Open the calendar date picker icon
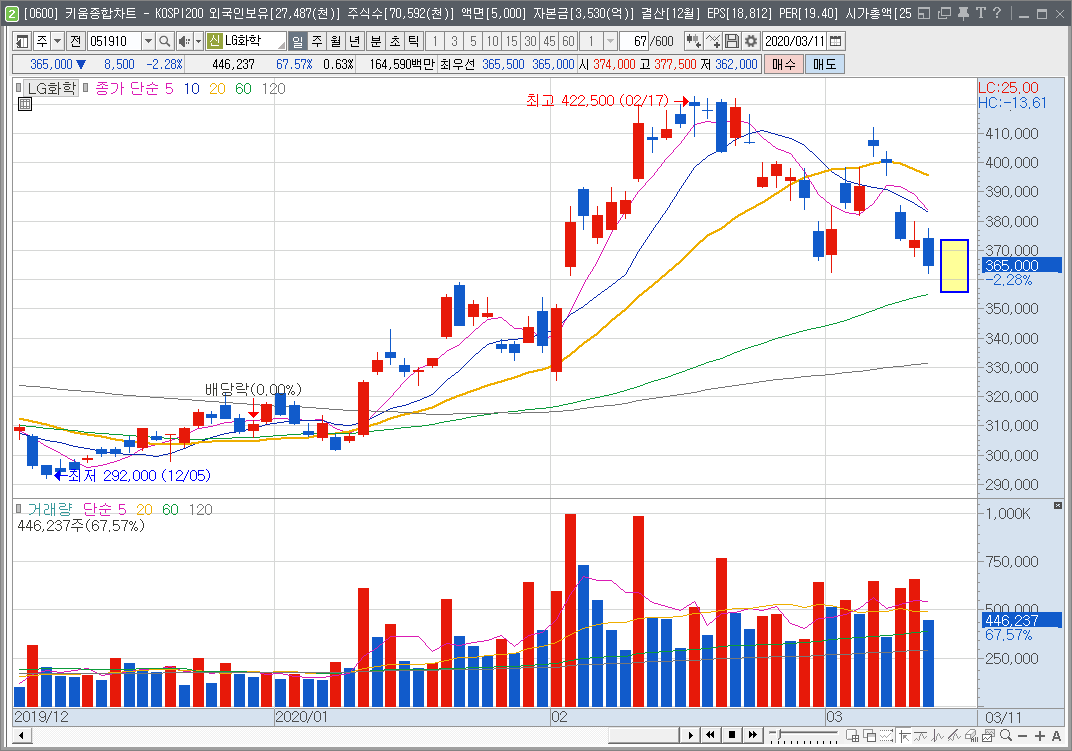1072x751 pixels. pyautogui.click(x=835, y=42)
